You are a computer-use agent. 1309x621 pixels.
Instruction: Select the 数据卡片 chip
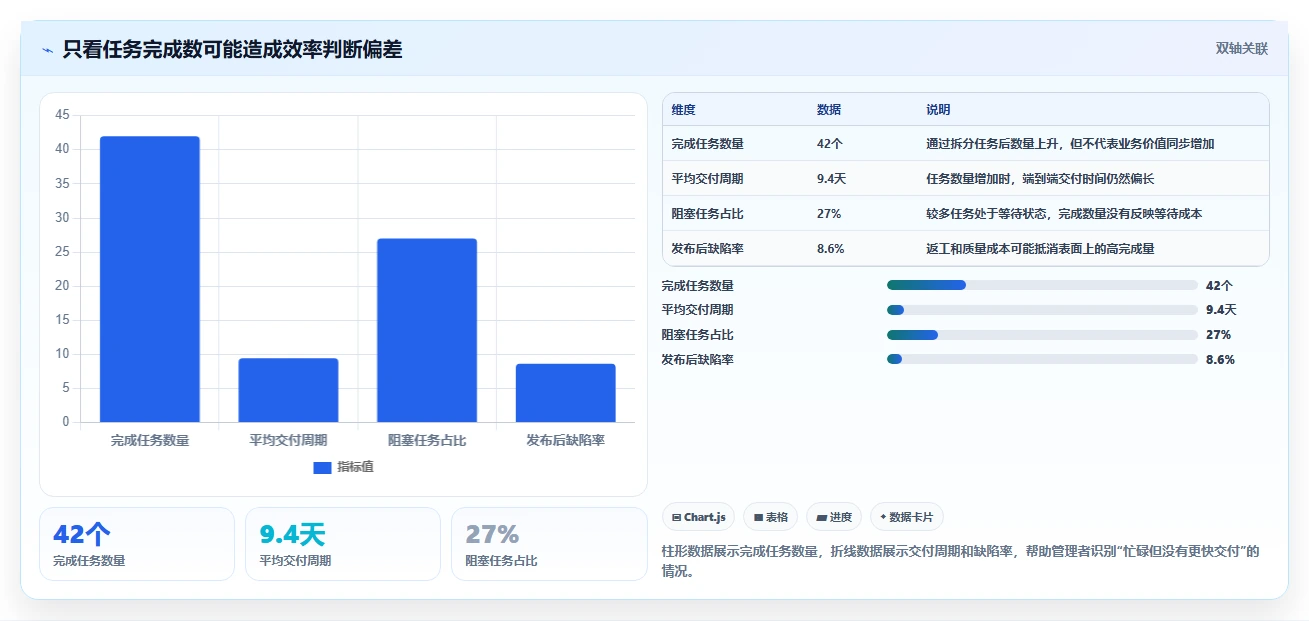pos(907,517)
